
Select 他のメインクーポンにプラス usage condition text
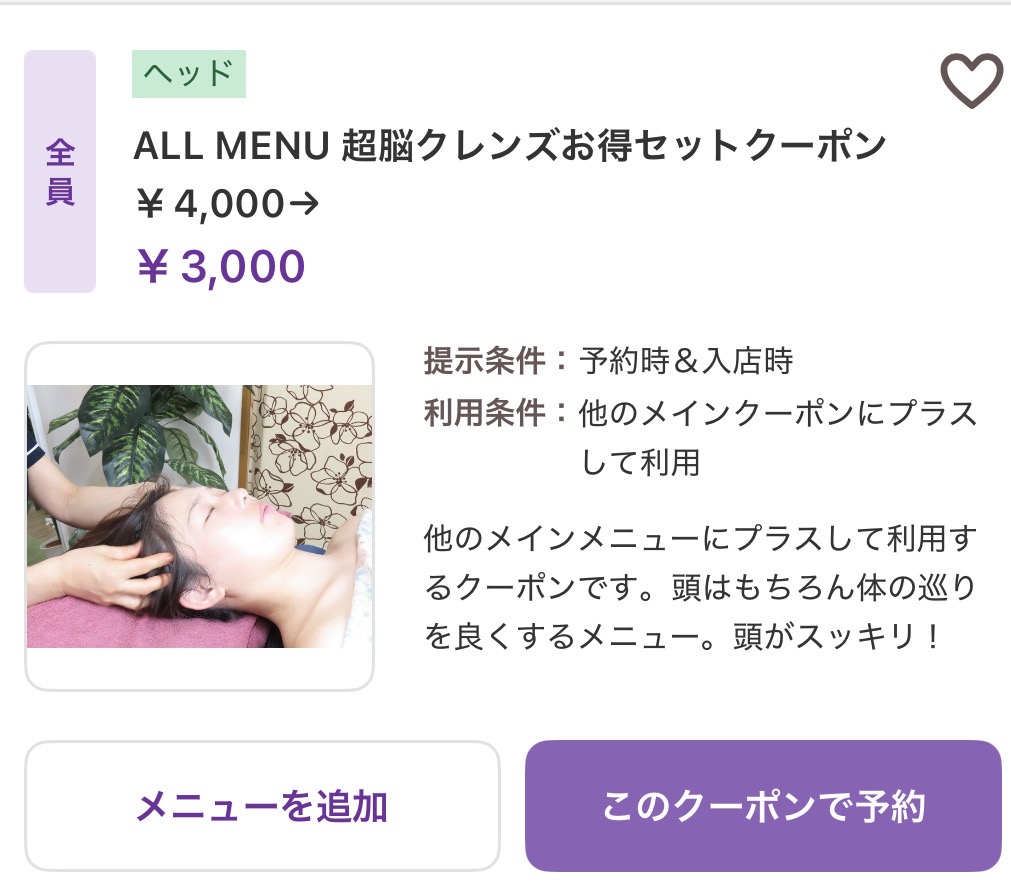pyautogui.click(x=778, y=413)
